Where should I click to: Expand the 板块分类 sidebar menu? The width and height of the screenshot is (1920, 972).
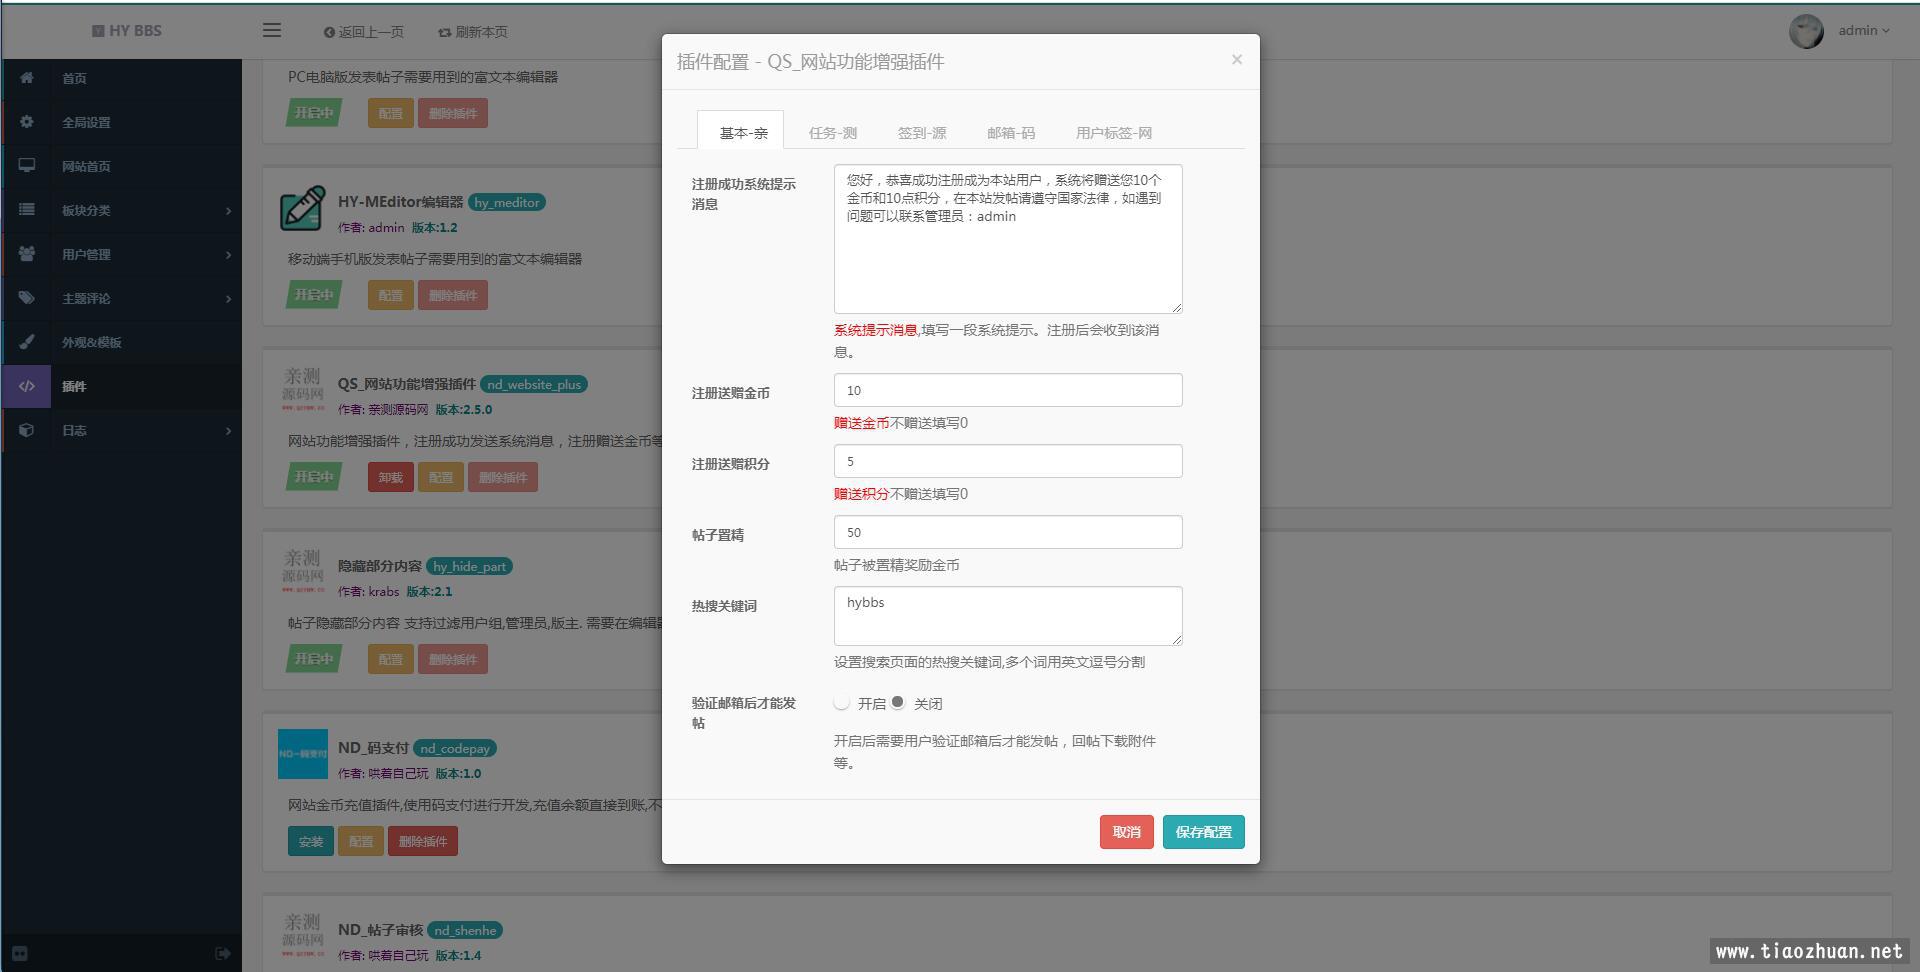pyautogui.click(x=228, y=211)
